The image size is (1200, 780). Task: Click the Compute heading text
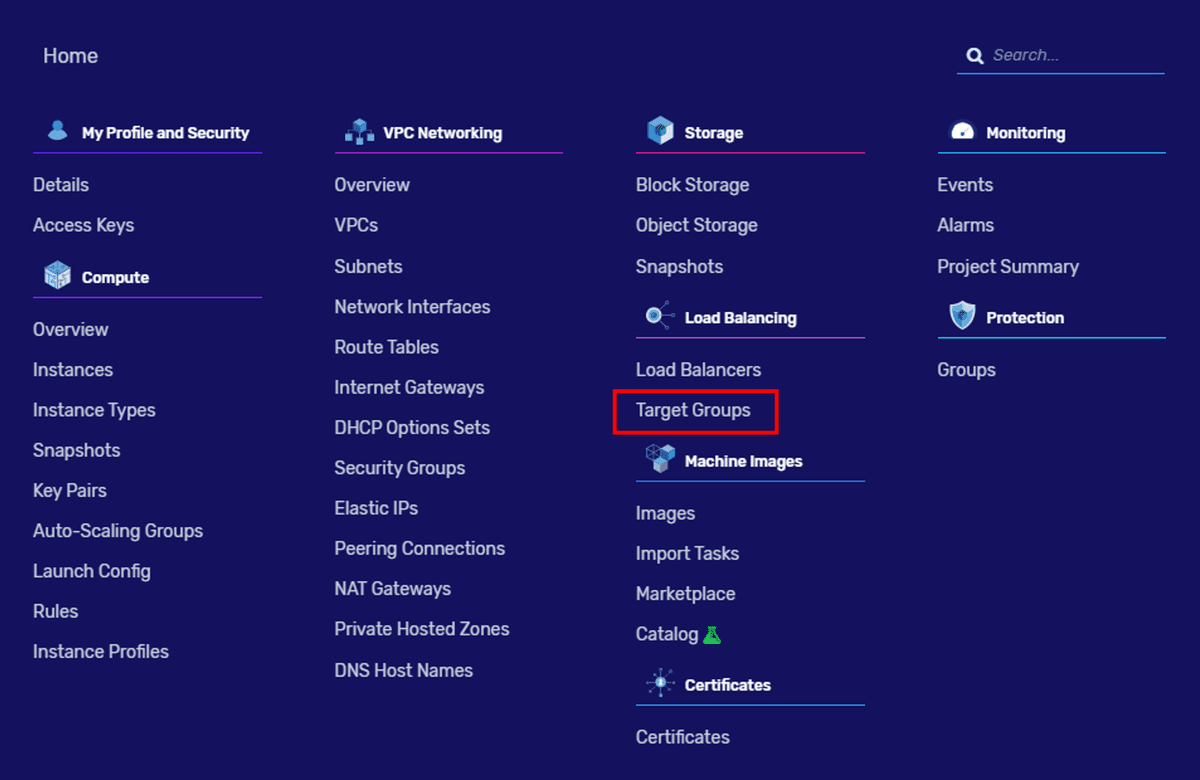[x=115, y=278]
